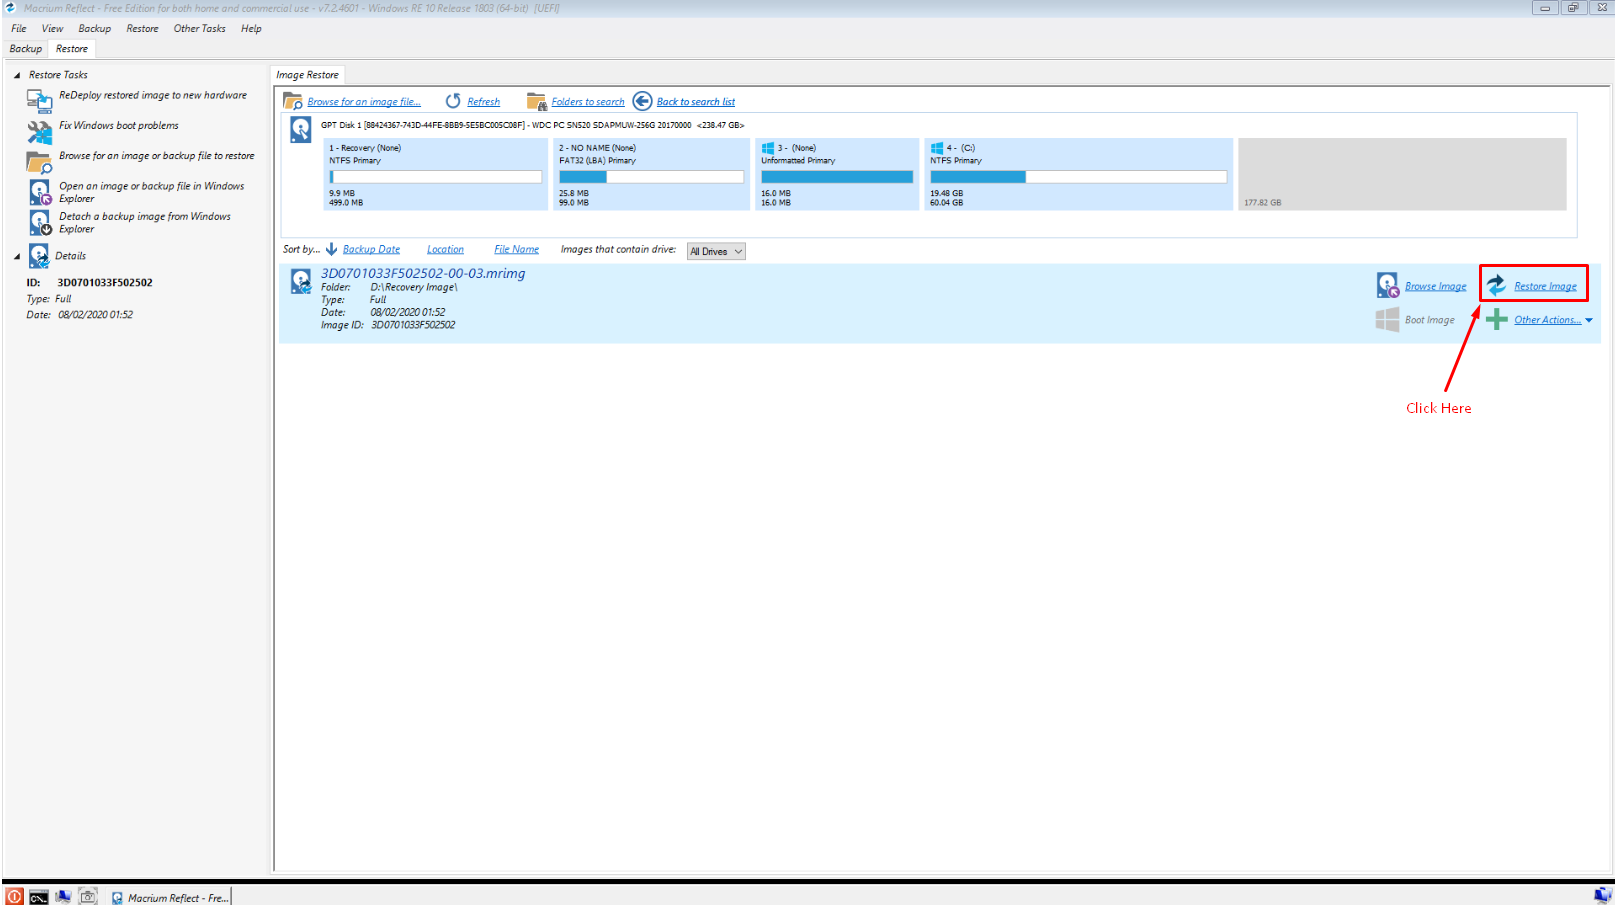Screen dimensions: 1615x905
Task: Switch to the Backup tab
Action: coord(26,48)
